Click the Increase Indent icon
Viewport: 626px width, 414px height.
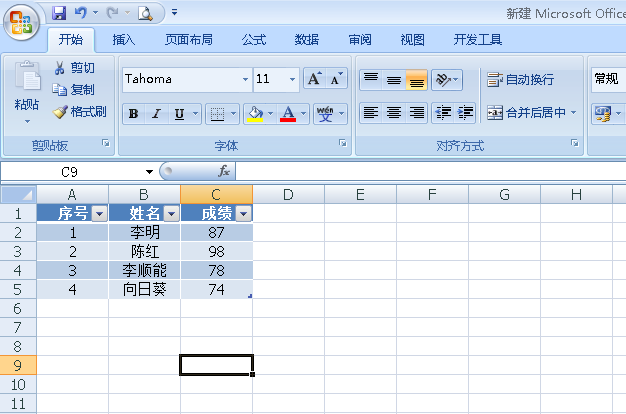point(465,113)
